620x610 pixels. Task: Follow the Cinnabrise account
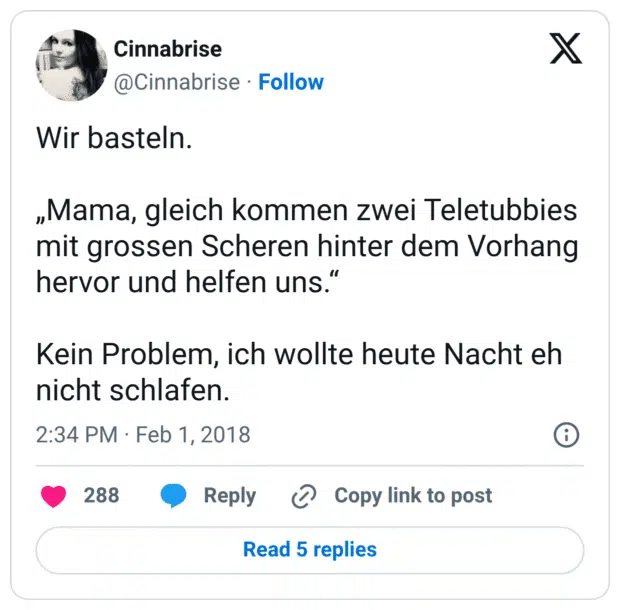pyautogui.click(x=291, y=82)
